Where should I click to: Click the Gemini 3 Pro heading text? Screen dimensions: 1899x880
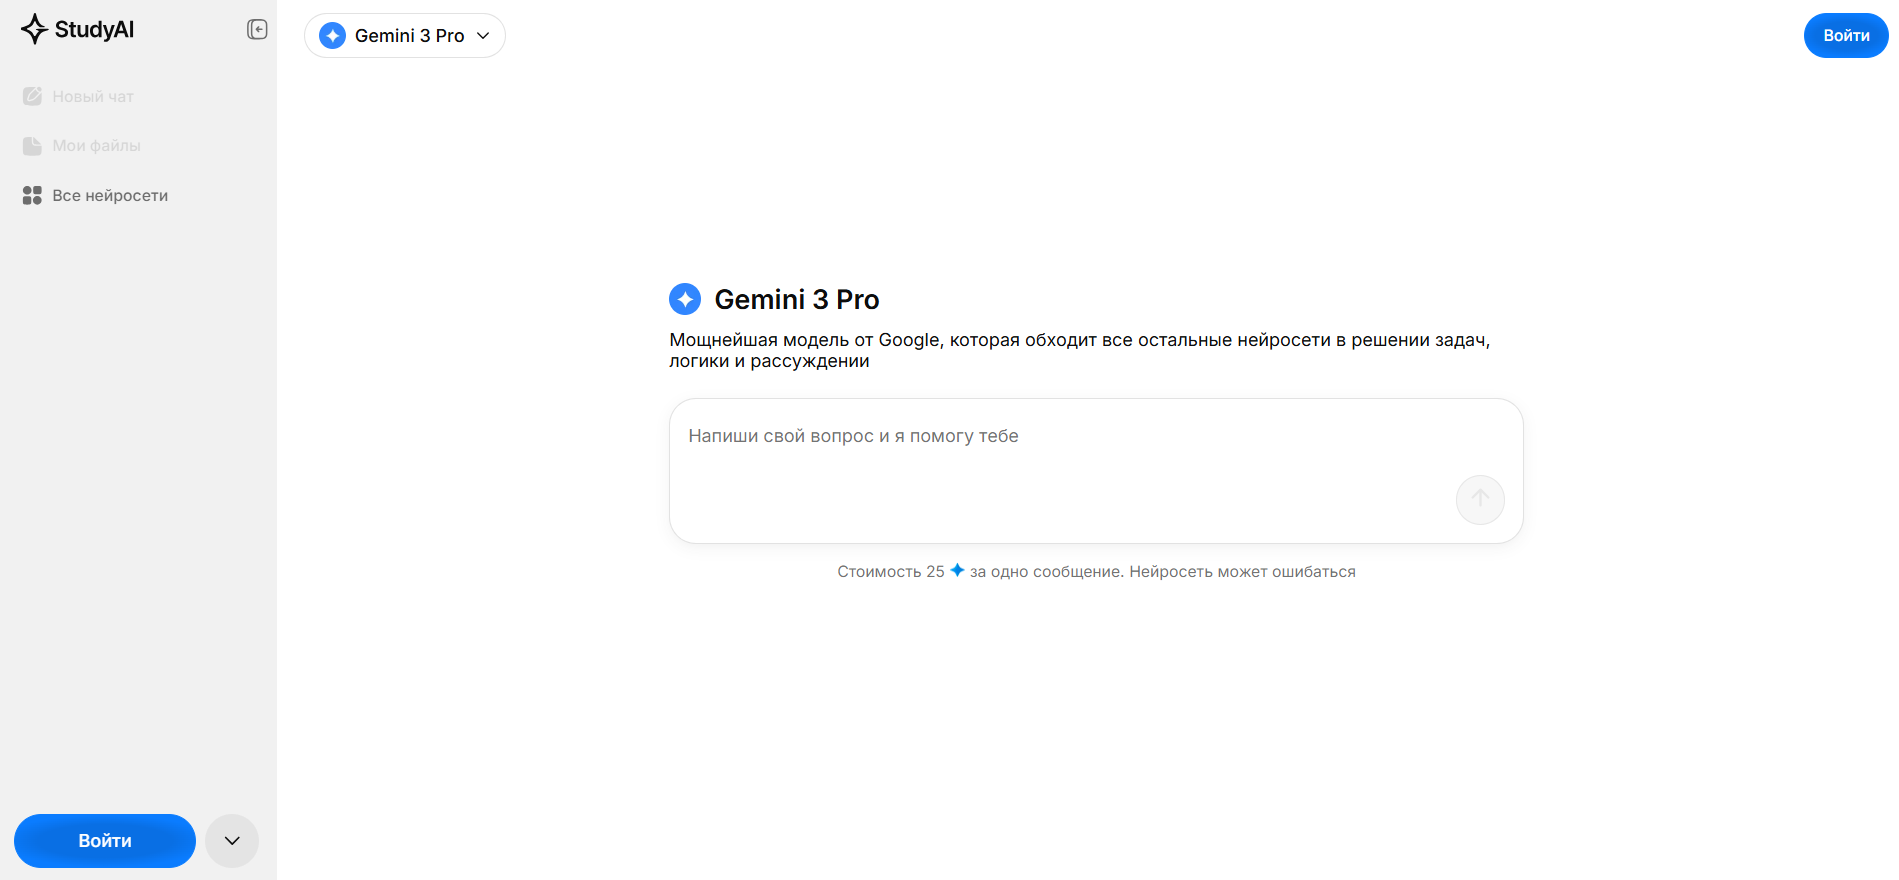797,300
